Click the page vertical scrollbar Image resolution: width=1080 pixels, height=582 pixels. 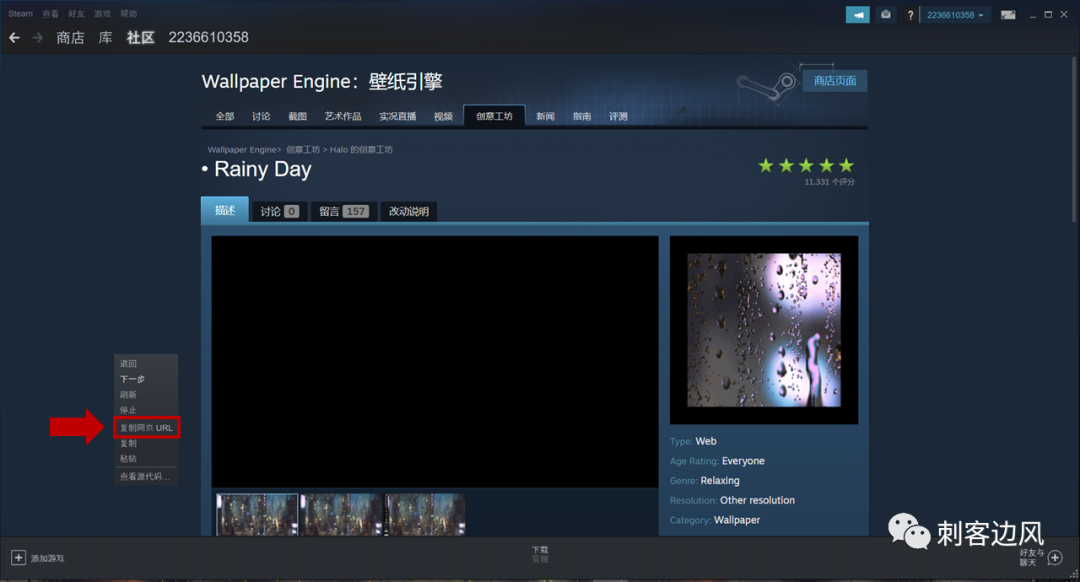(x=1073, y=141)
